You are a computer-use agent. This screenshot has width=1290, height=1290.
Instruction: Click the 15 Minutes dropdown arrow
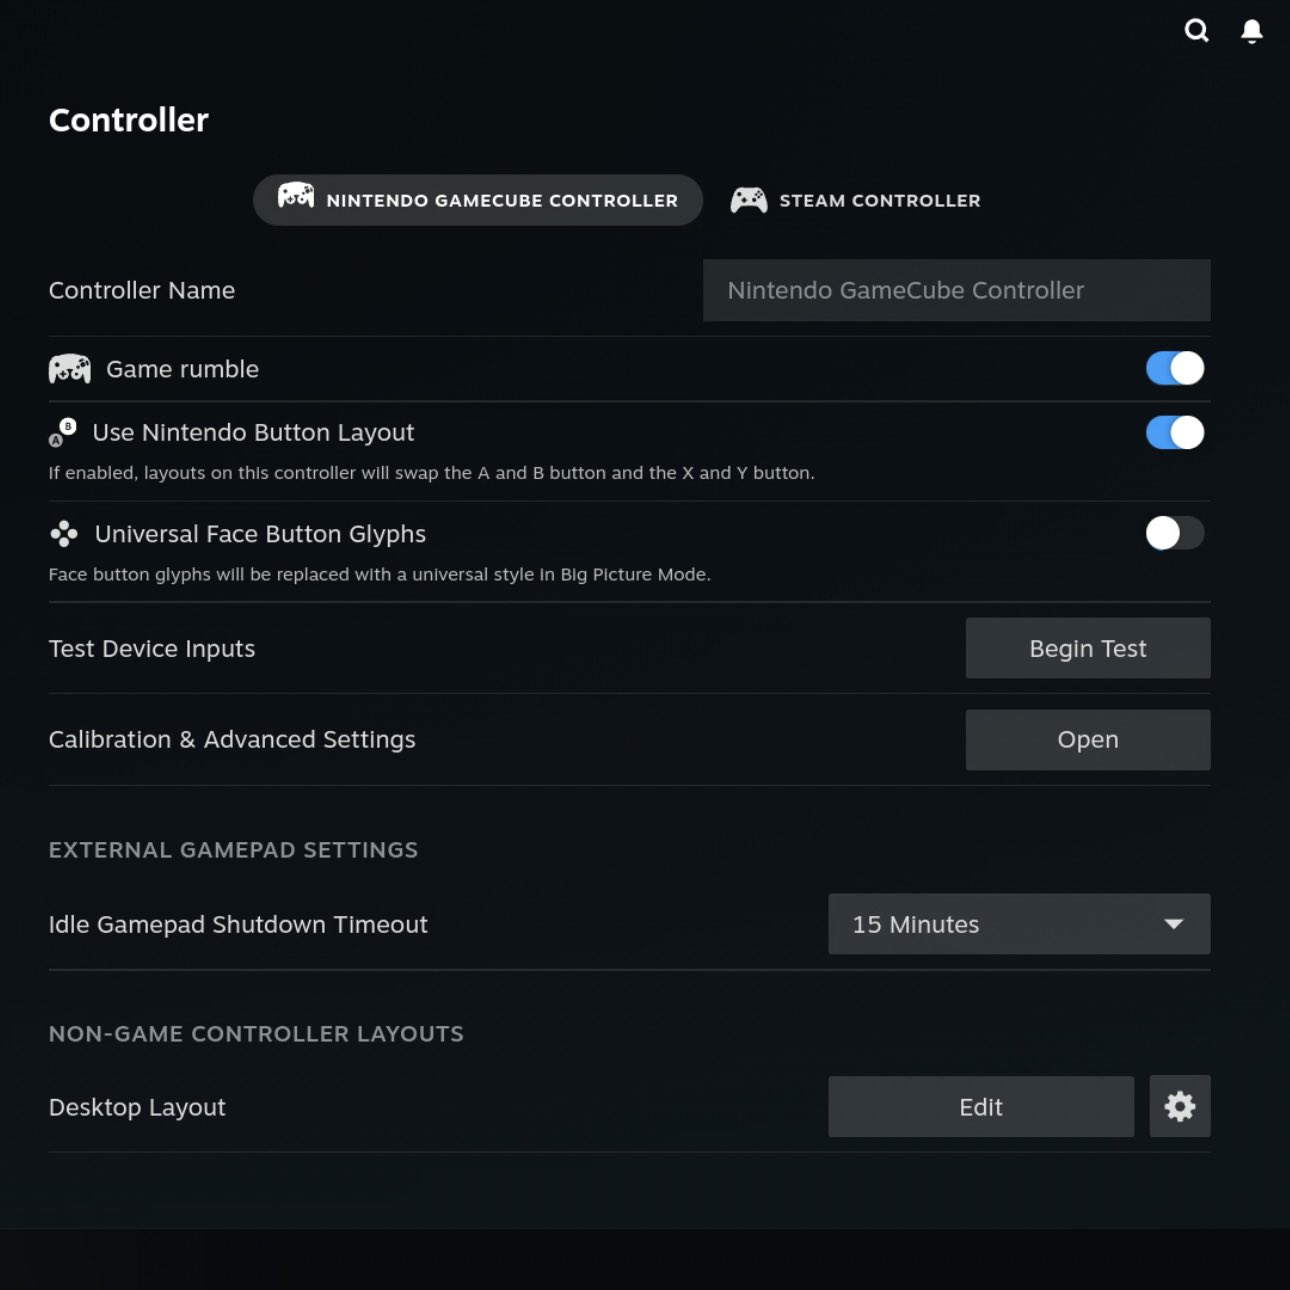tap(1174, 924)
